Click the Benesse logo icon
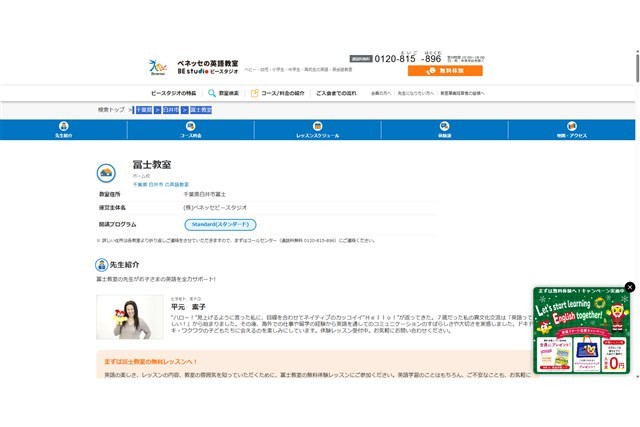 pos(158,67)
